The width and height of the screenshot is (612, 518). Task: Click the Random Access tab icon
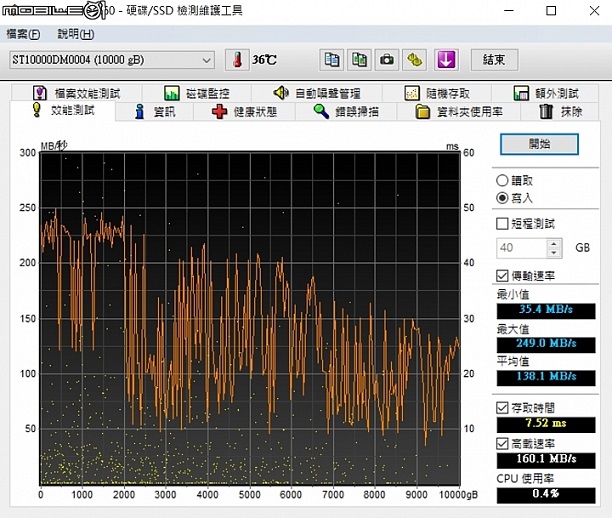tap(412, 93)
